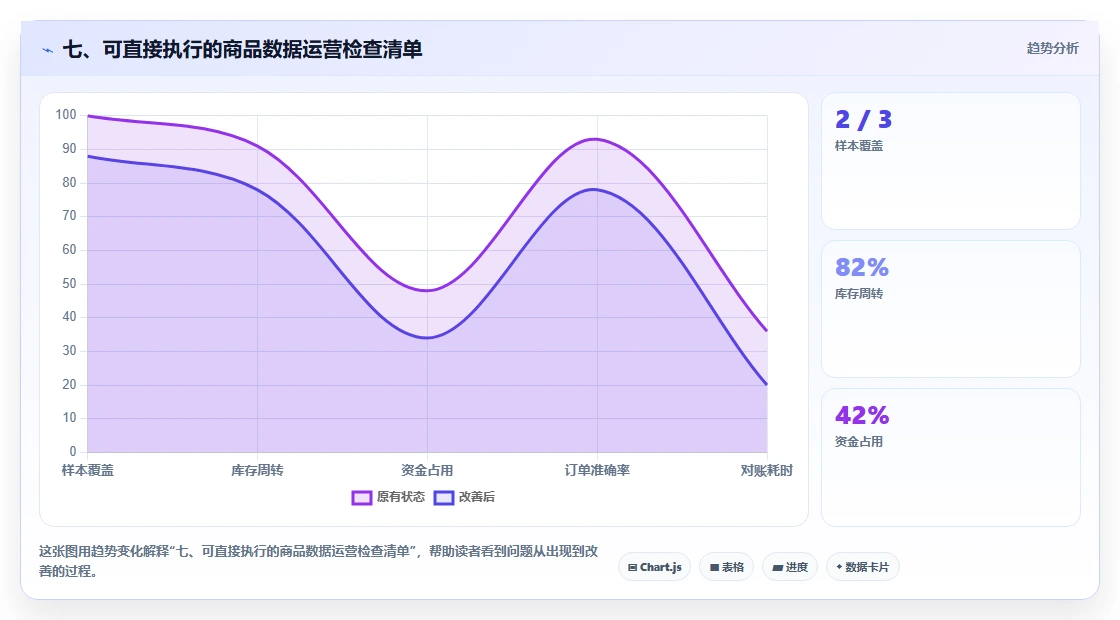Click the 改善后 legend label
Image resolution: width=1120 pixels, height=620 pixels.
(476, 496)
